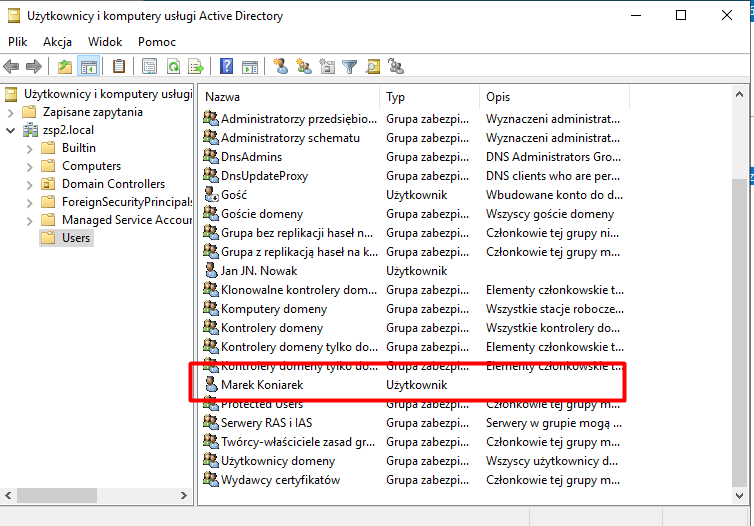The width and height of the screenshot is (754, 526).
Task: Collapse the zsp2.local domain node
Action: [x=11, y=130]
